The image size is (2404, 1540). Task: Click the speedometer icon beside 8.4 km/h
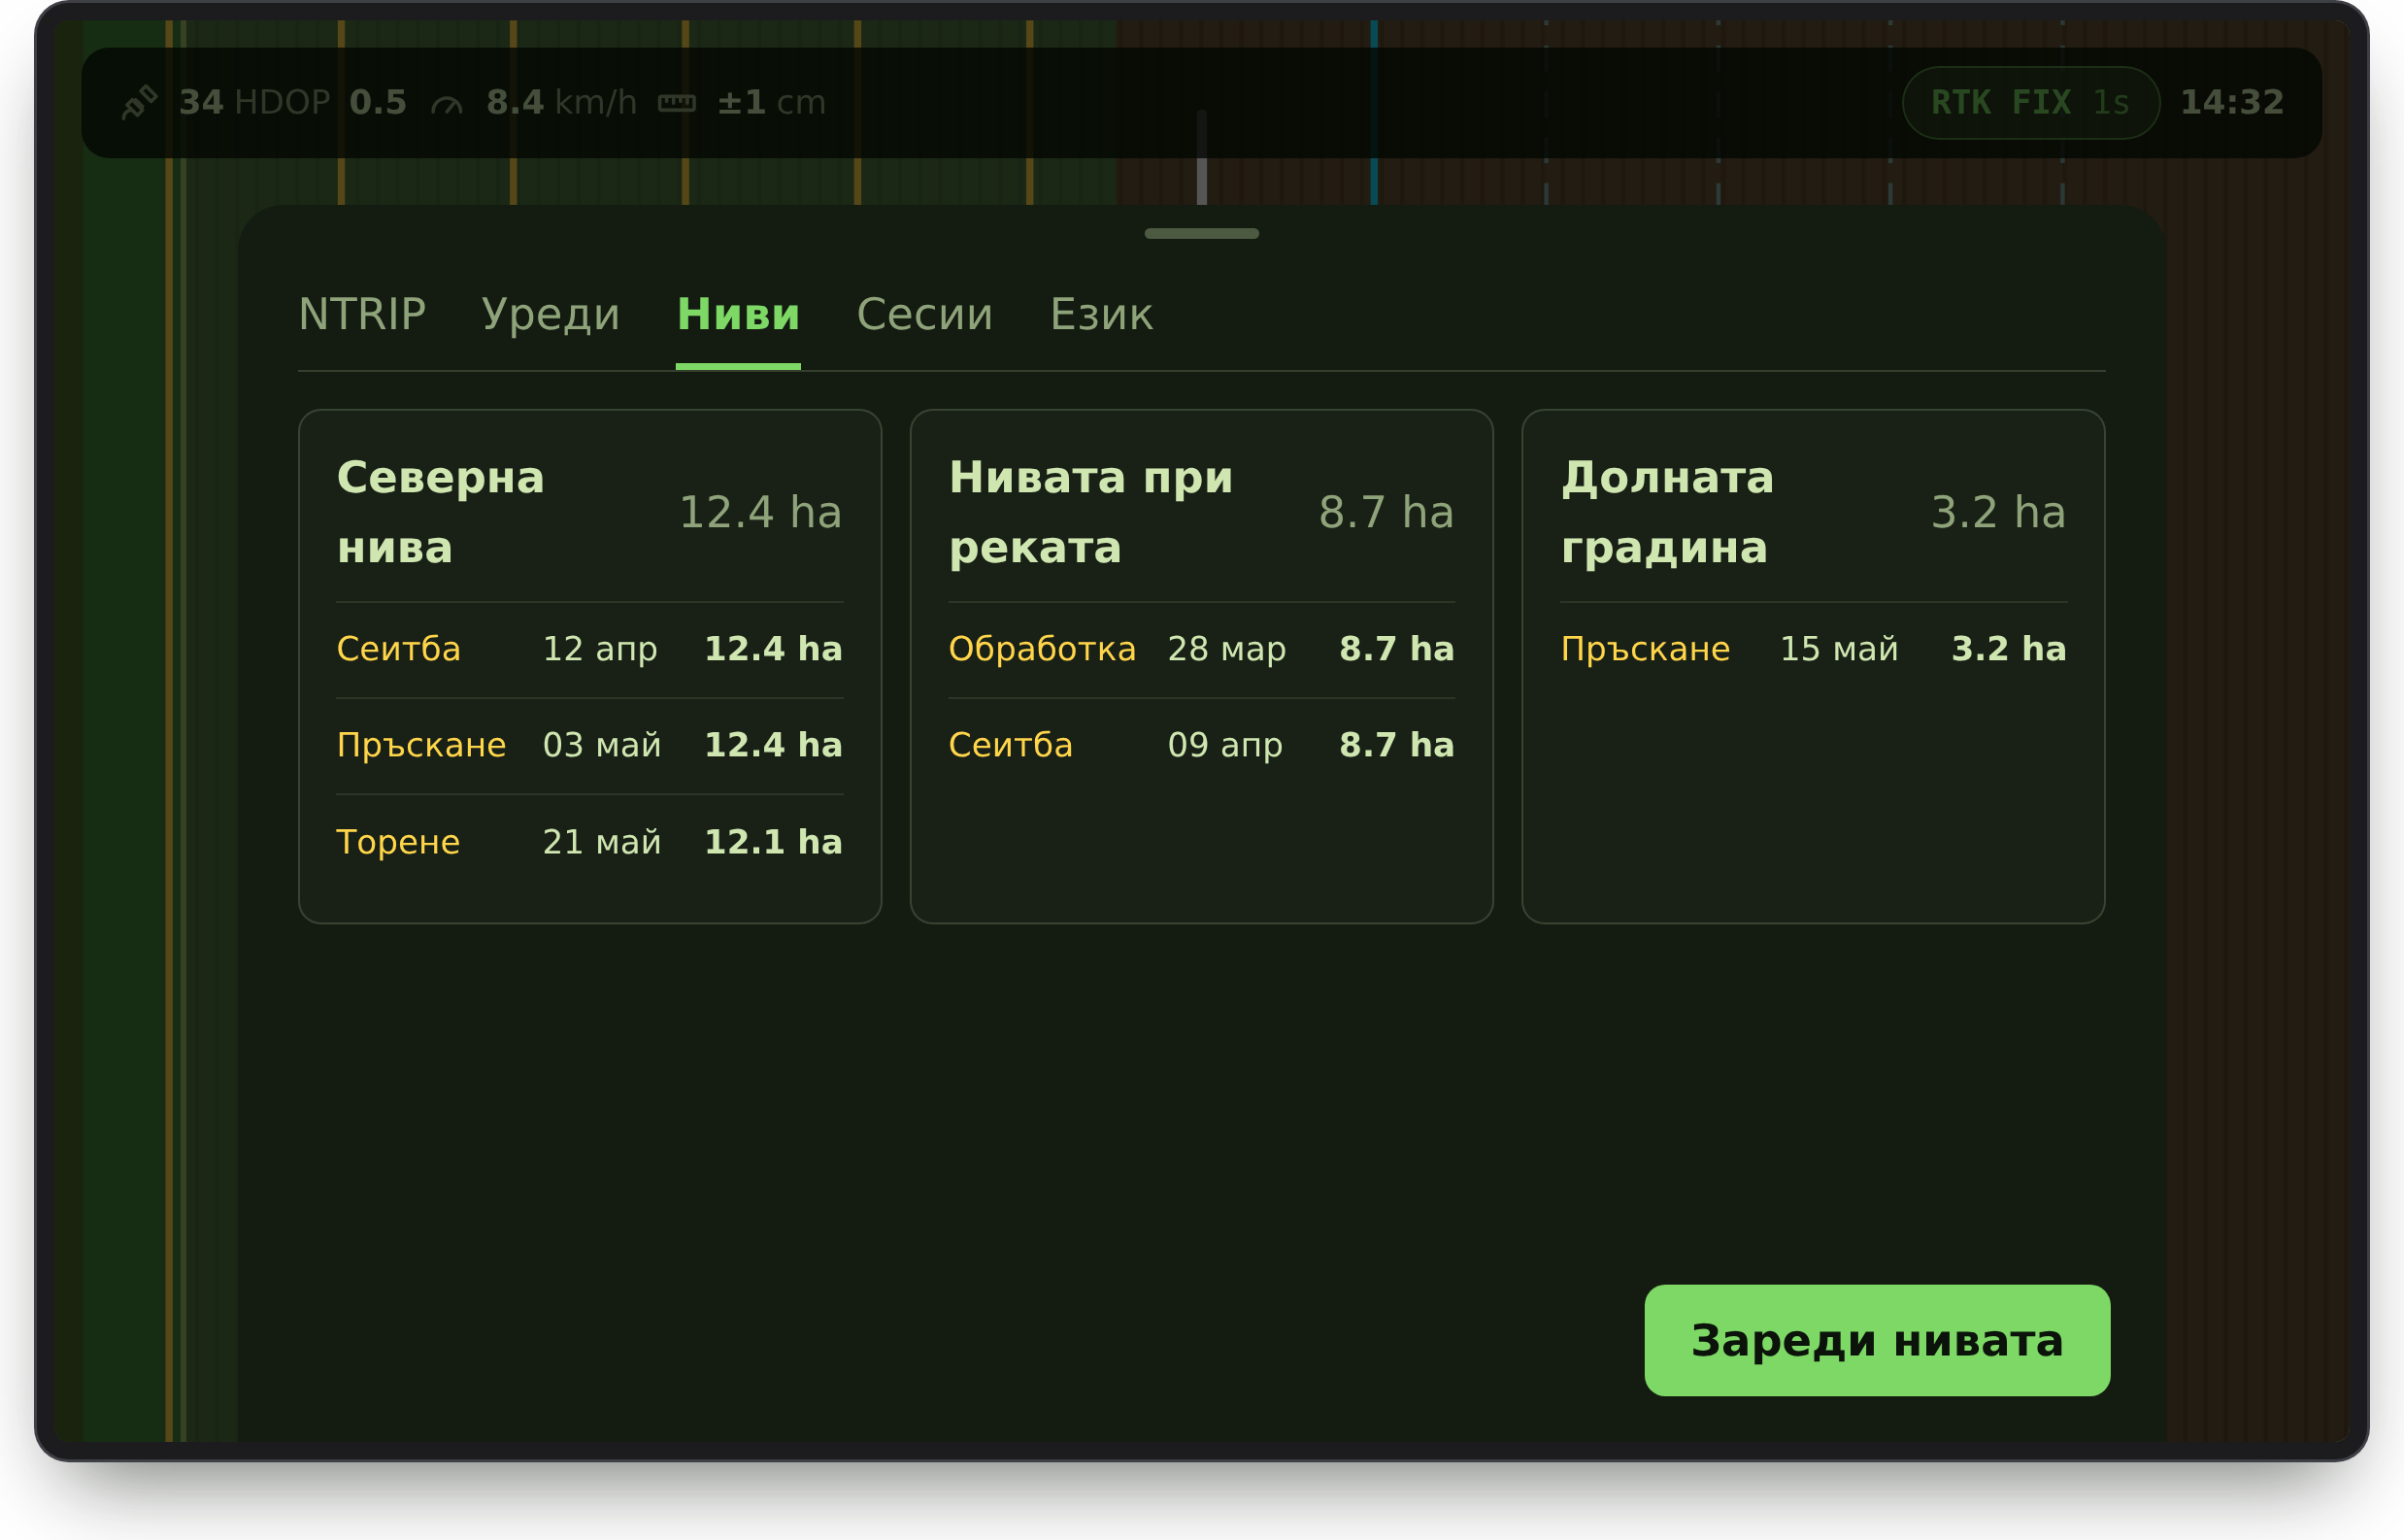(x=446, y=103)
